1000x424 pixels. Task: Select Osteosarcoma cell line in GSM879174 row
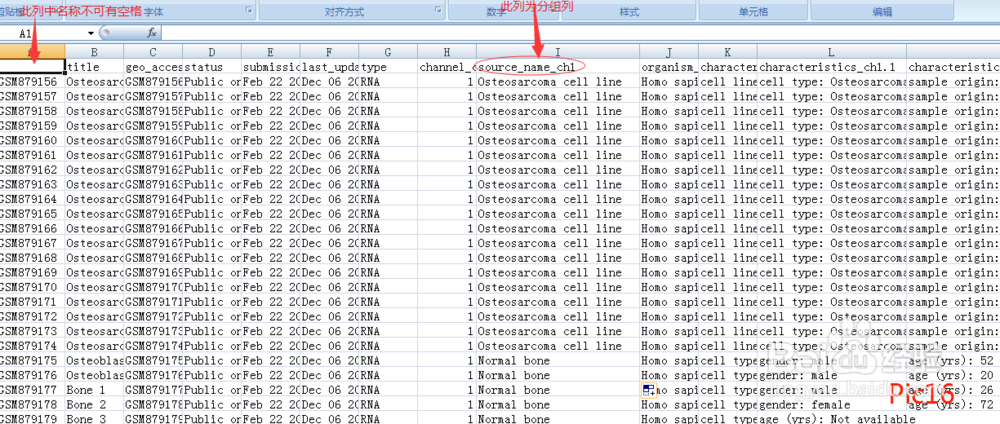(557, 346)
